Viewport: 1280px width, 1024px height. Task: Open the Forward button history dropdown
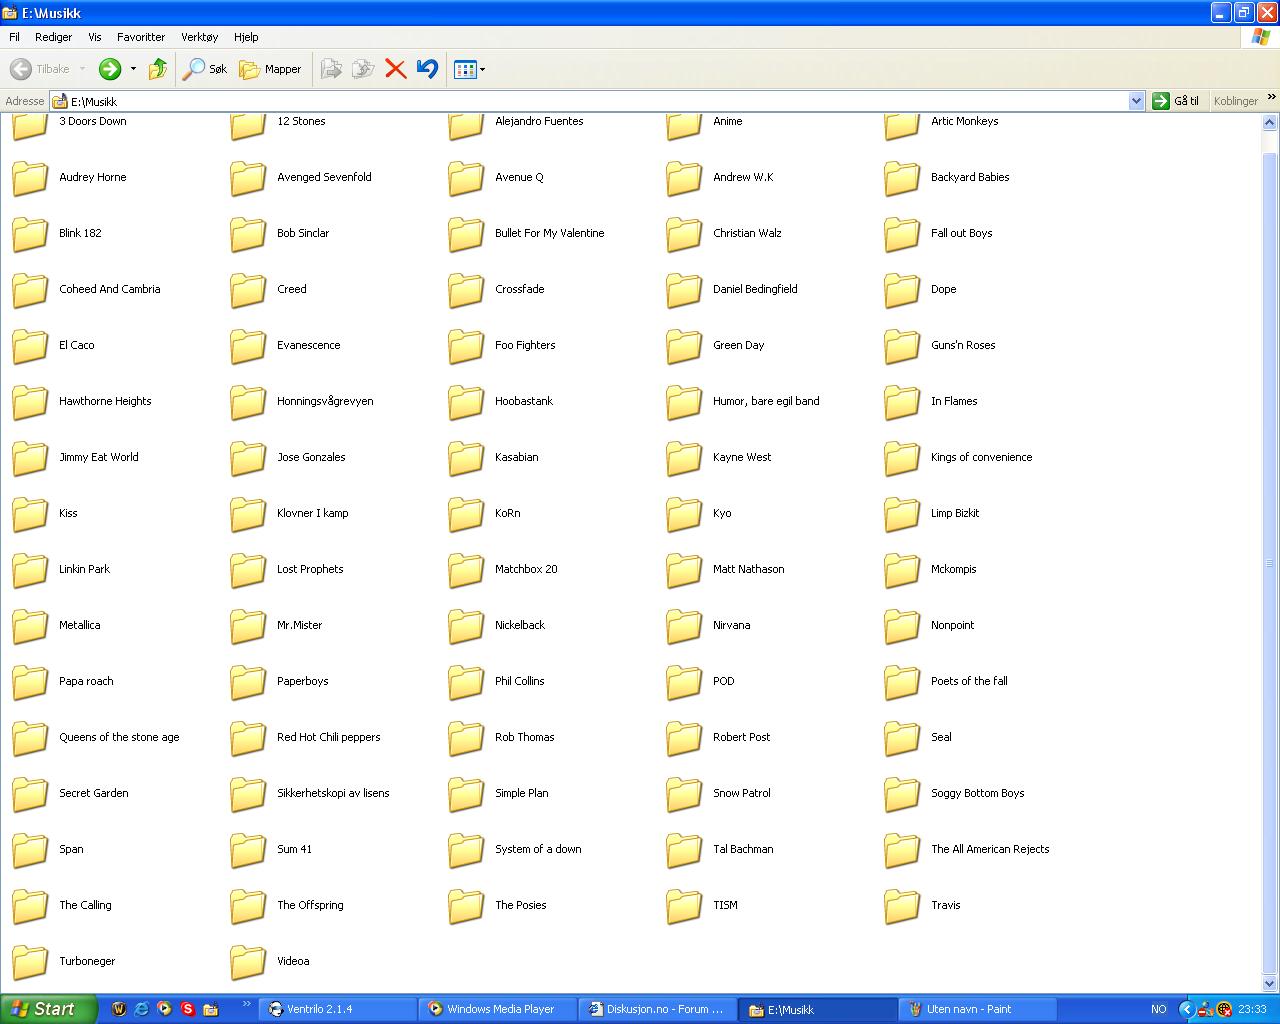click(133, 69)
